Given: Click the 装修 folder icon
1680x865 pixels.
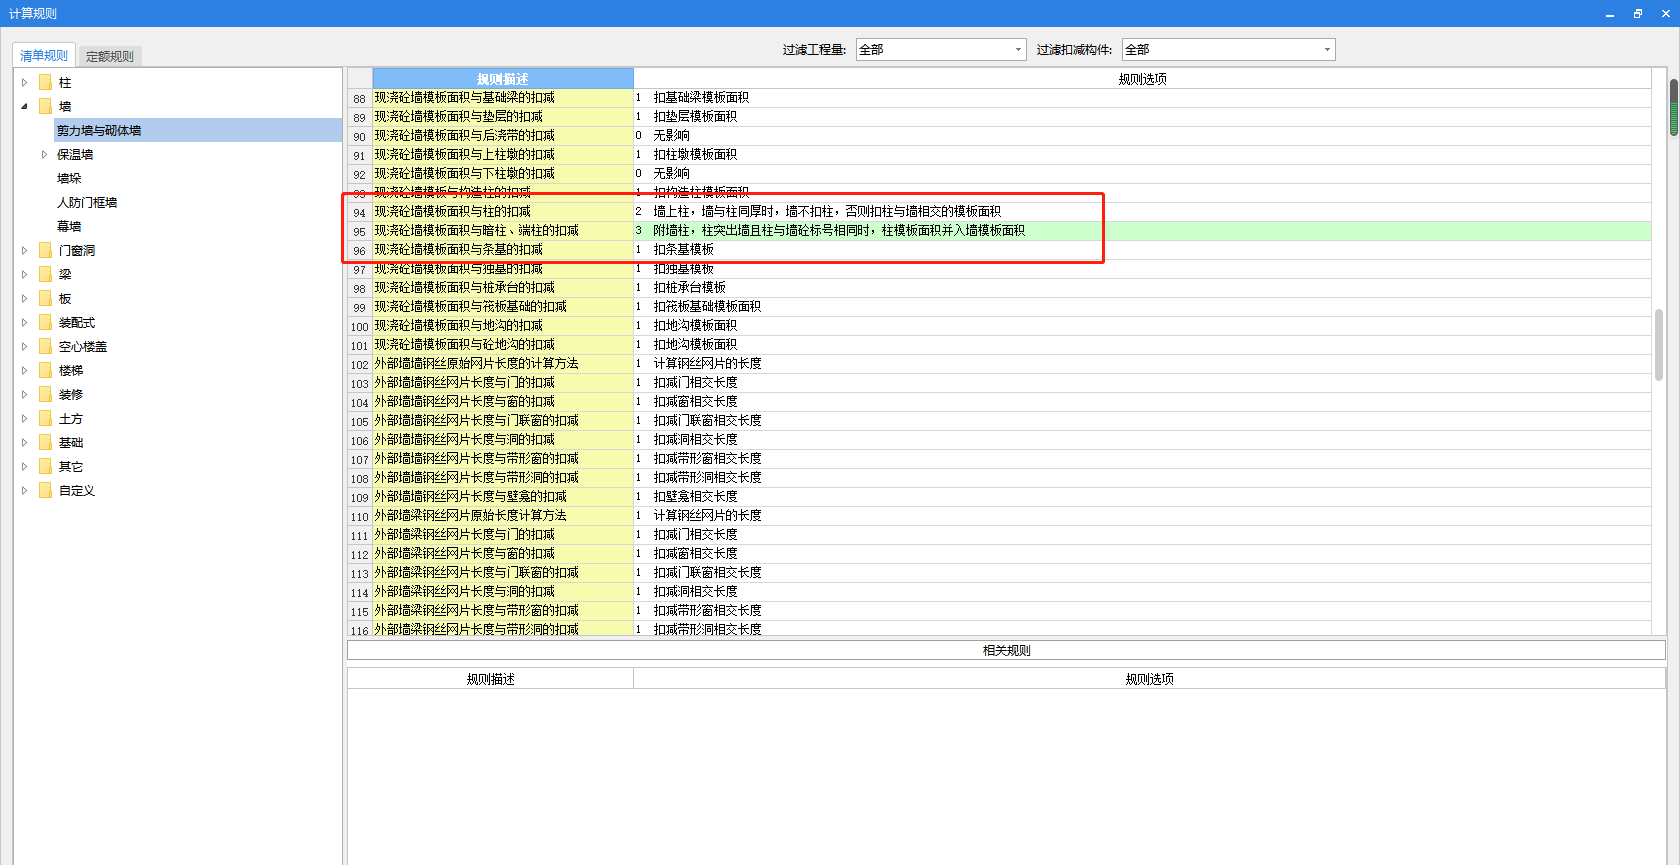Looking at the screenshot, I should click(x=45, y=394).
